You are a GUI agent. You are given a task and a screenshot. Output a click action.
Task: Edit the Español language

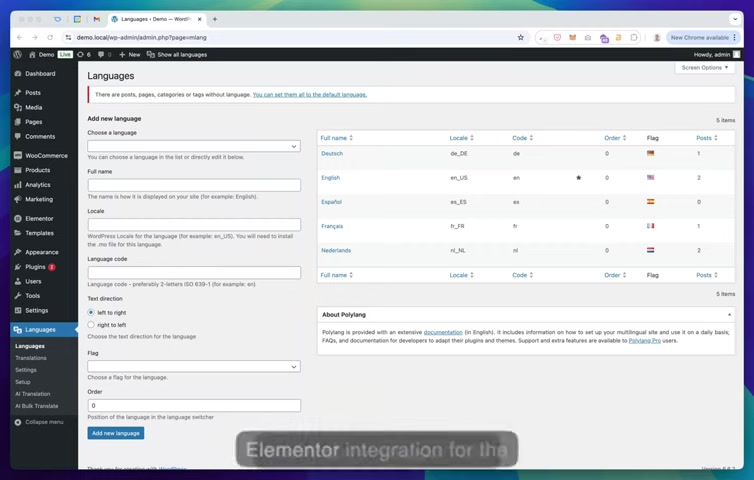pos(331,202)
